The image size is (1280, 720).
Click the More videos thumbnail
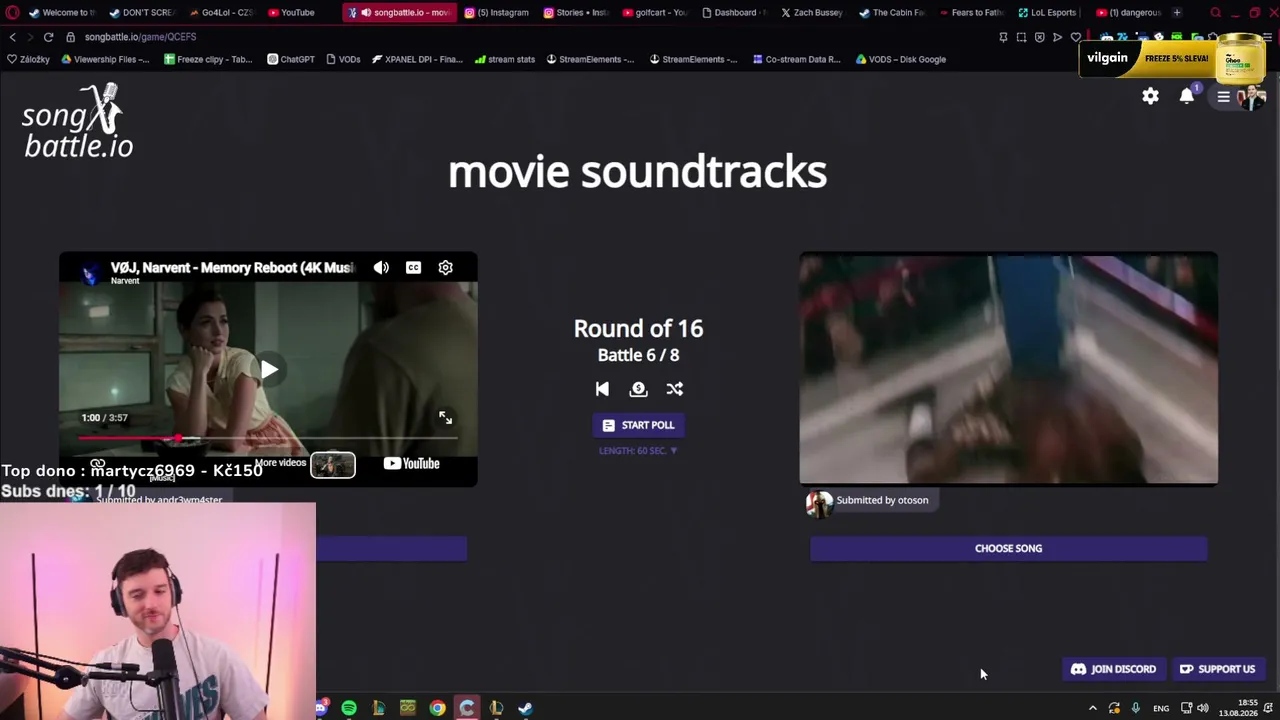coord(332,465)
